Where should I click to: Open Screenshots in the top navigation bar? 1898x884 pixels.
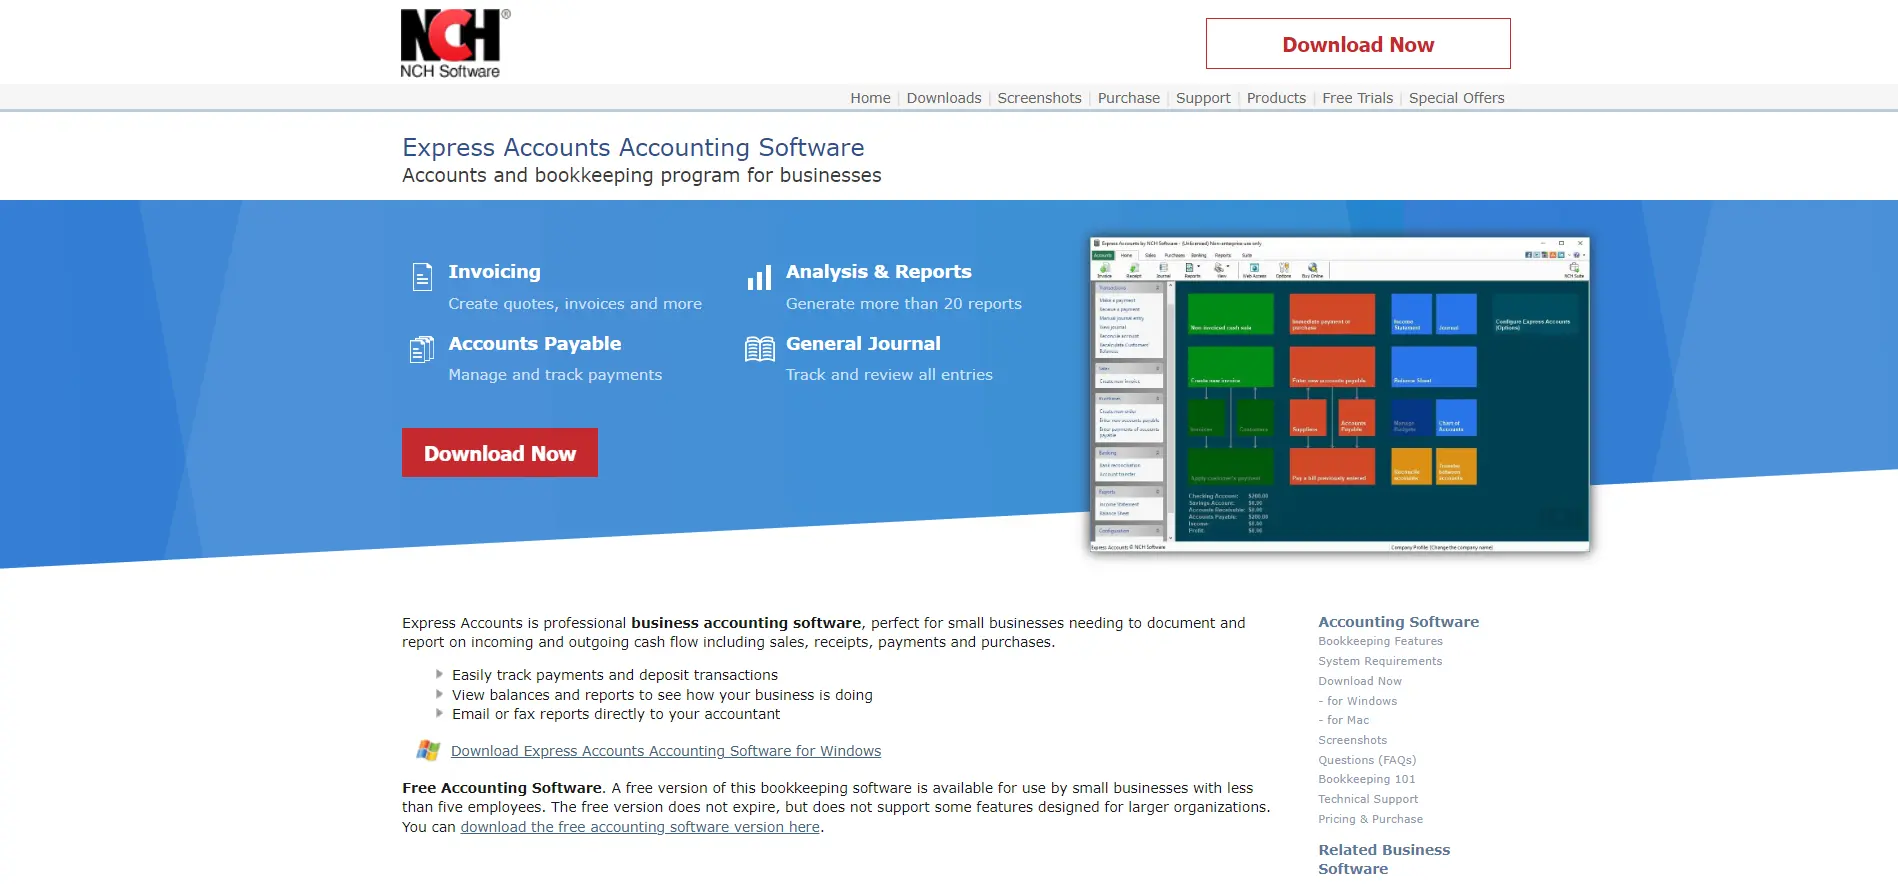point(1039,98)
